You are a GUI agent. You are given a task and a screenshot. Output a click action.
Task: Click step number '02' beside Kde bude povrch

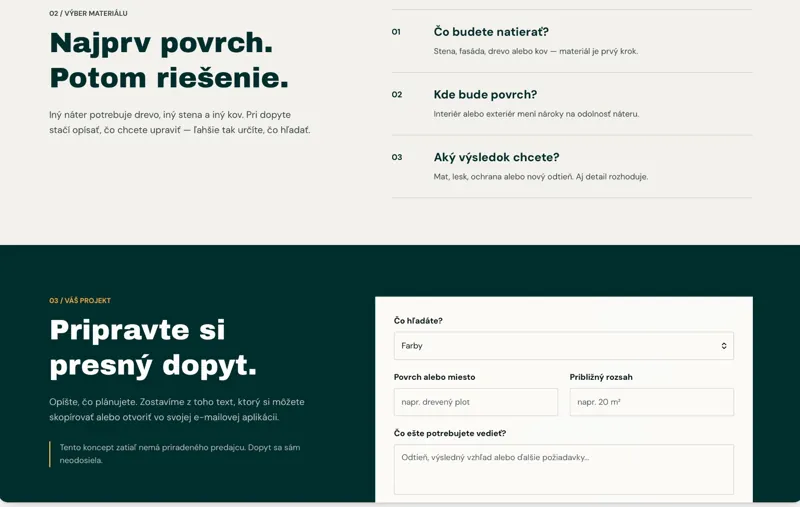pyautogui.click(x=397, y=94)
